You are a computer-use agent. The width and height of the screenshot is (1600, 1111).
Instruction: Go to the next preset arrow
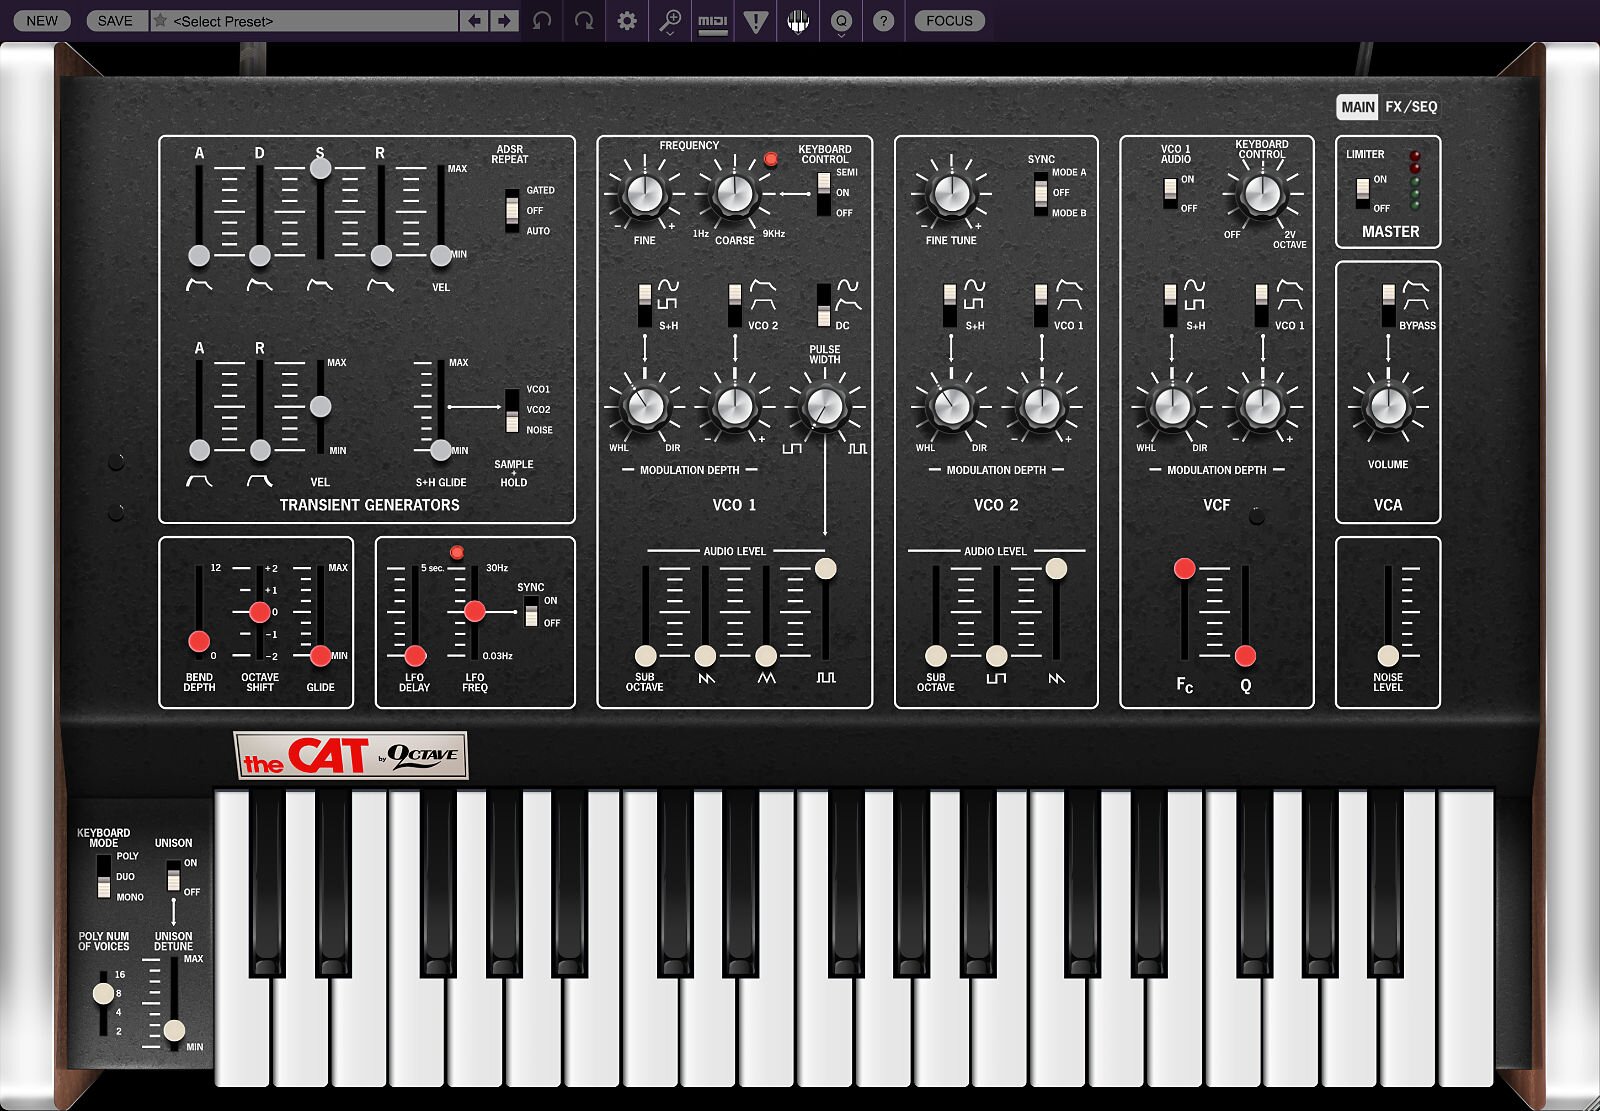(x=504, y=21)
